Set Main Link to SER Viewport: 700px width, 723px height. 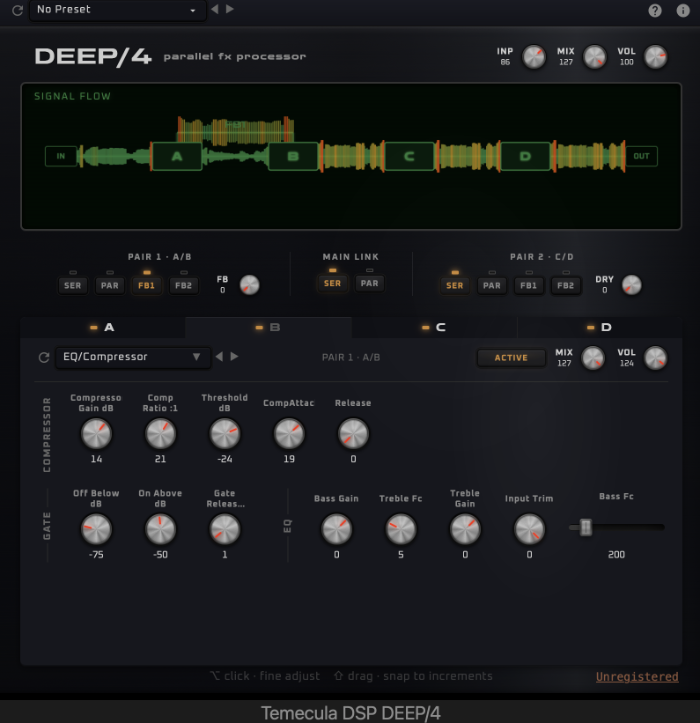coord(332,283)
